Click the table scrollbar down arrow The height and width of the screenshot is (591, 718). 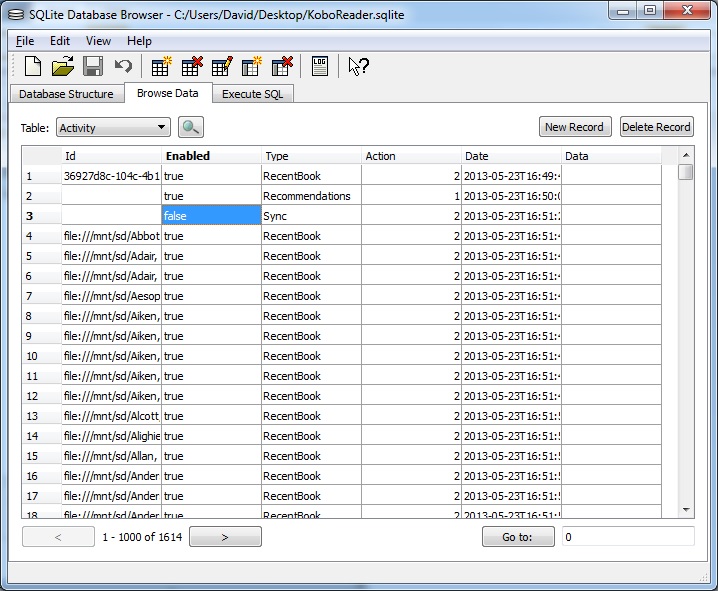[686, 510]
